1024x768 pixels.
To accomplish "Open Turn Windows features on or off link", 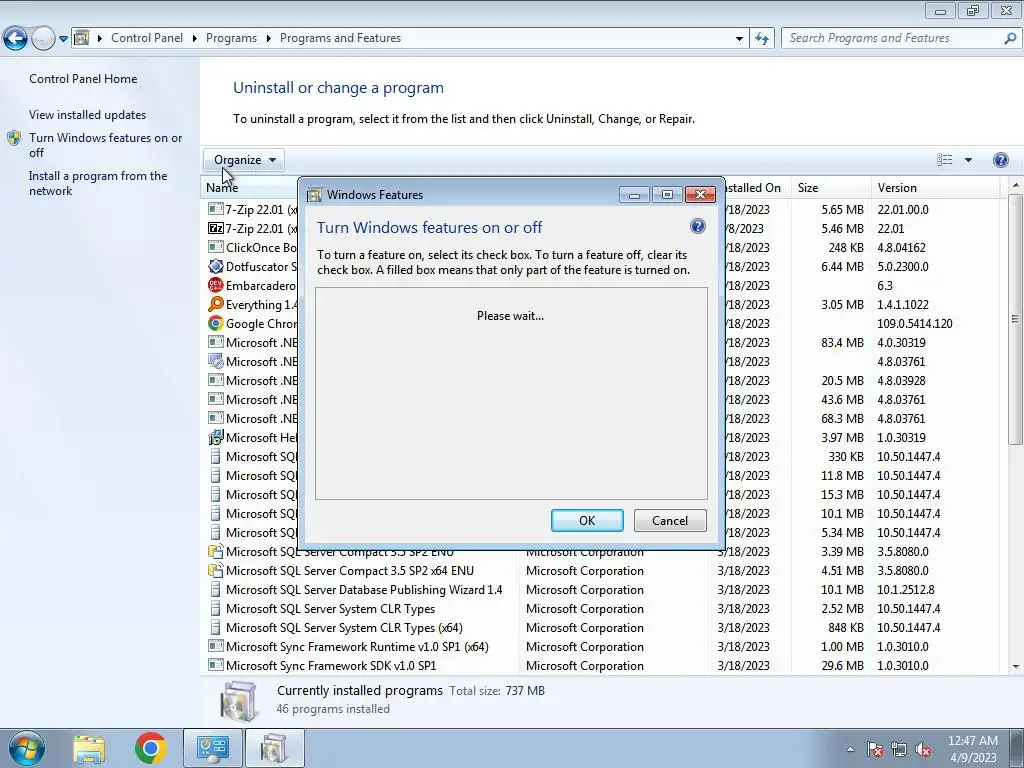I will click(x=105, y=145).
